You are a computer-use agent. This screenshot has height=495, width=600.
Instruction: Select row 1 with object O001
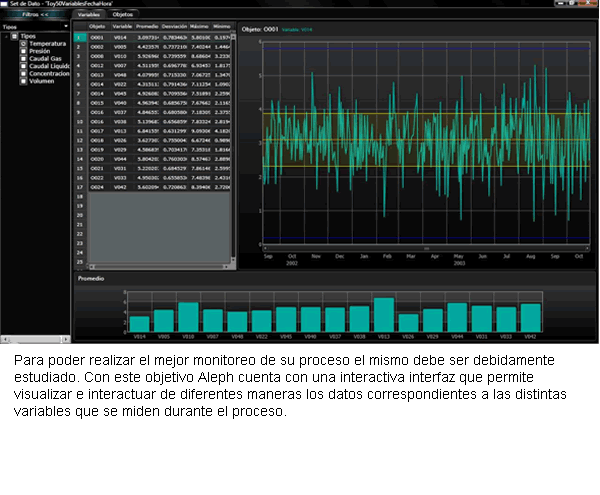98,37
